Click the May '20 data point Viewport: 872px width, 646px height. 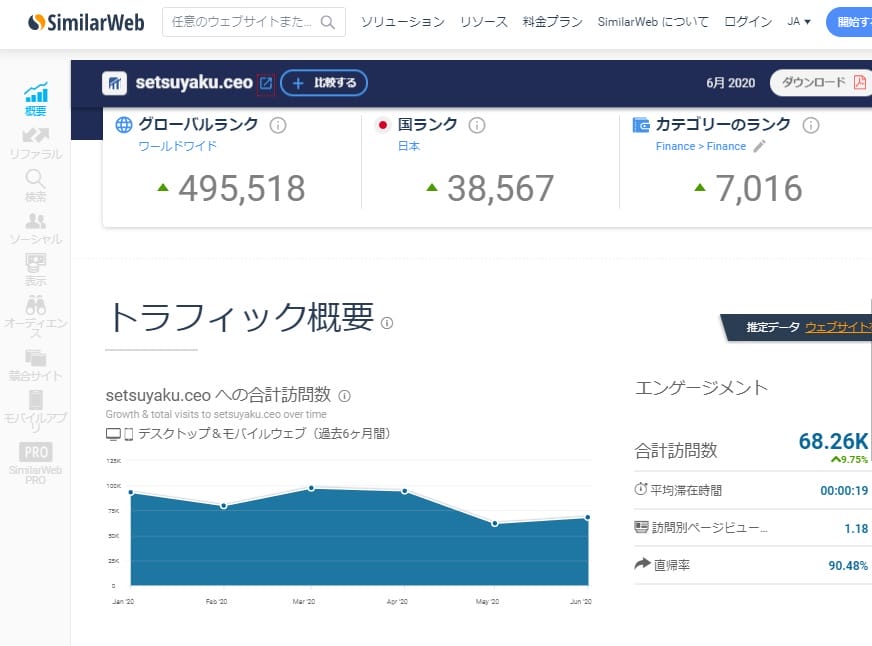(x=495, y=524)
